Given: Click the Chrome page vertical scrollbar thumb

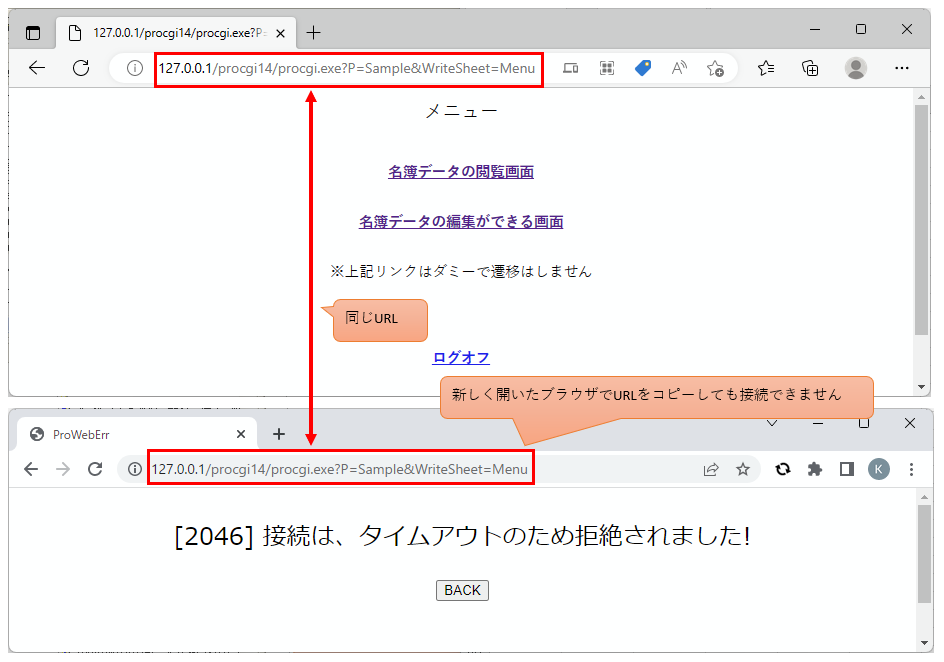Looking at the screenshot, I should [924, 554].
